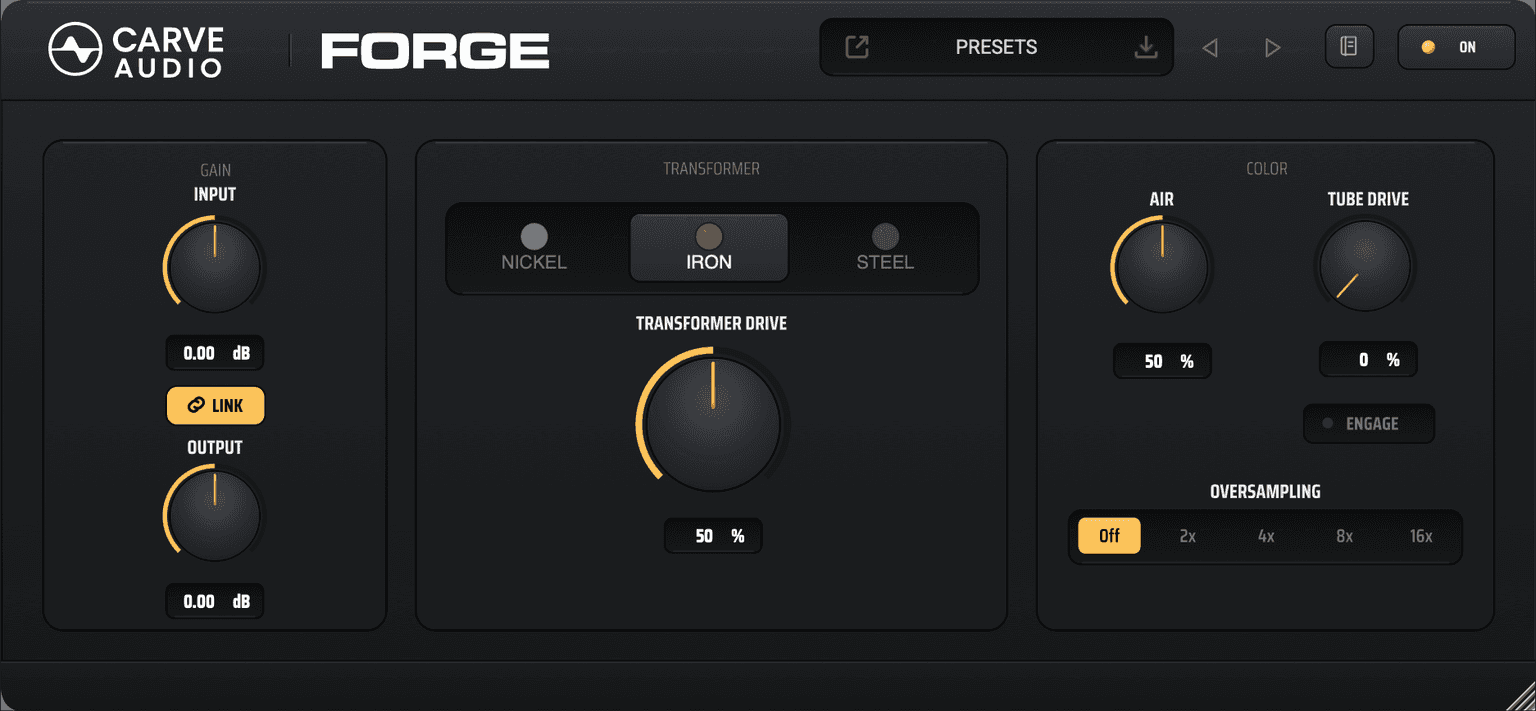Toggle the LINK gain button
This screenshot has height=711, width=1536.
pos(215,406)
